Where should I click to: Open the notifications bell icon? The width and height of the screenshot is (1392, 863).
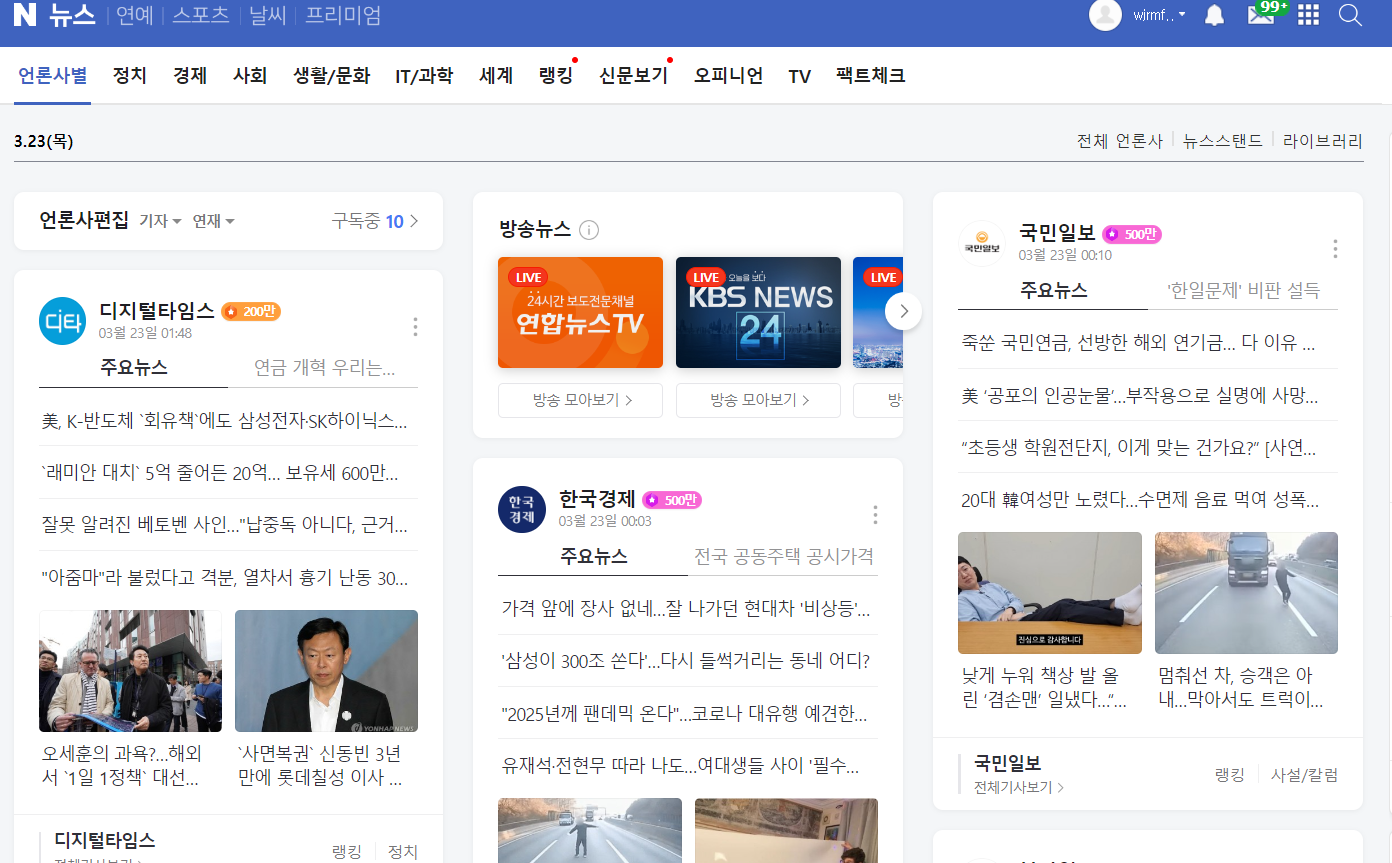[1214, 15]
